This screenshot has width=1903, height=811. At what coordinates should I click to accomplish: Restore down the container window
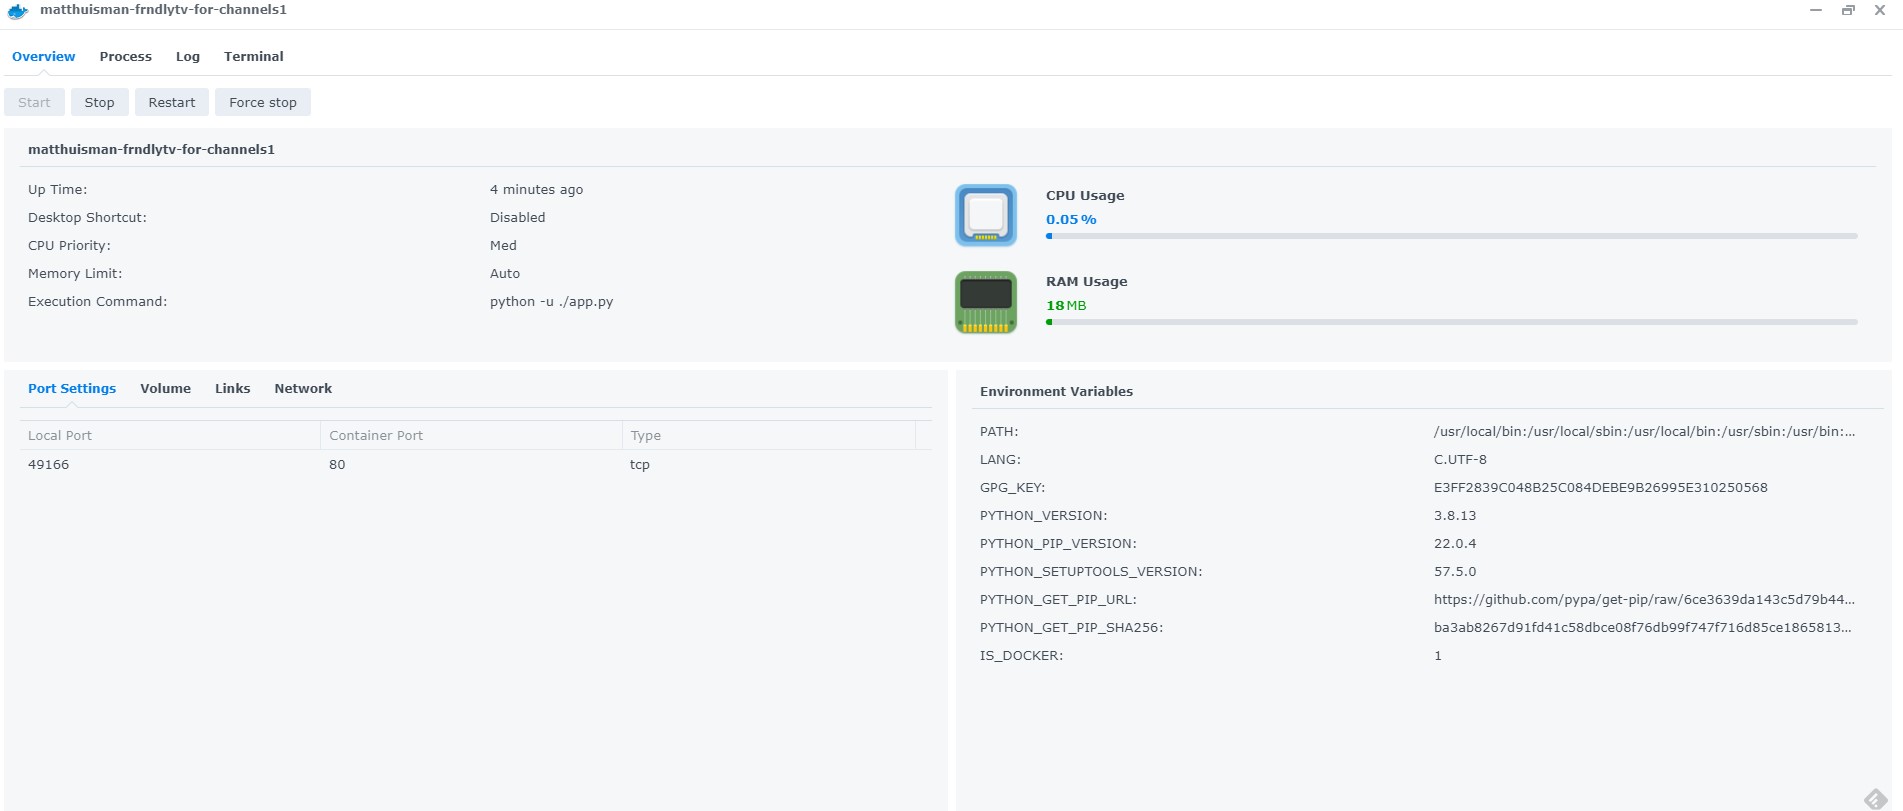click(x=1848, y=10)
